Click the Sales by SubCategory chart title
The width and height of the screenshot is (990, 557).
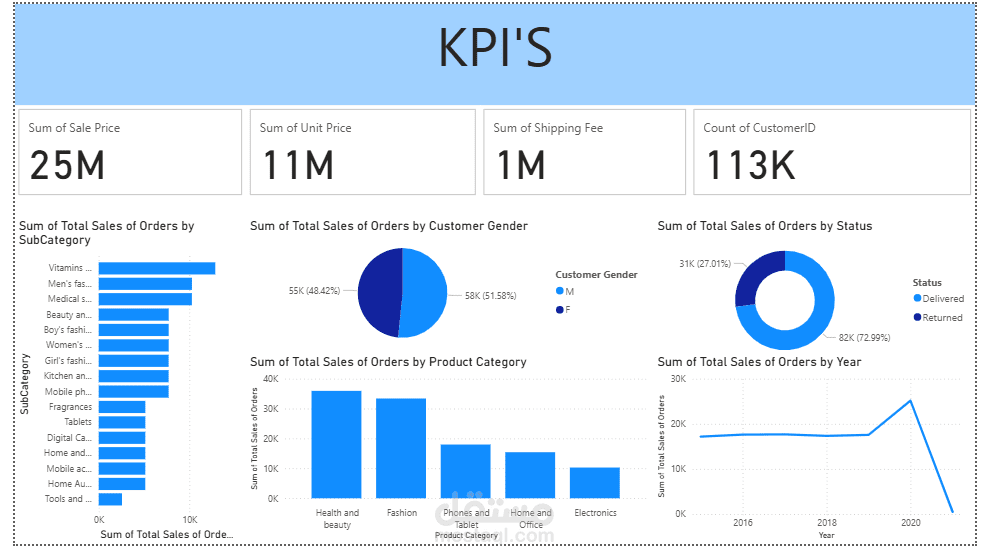point(107,233)
